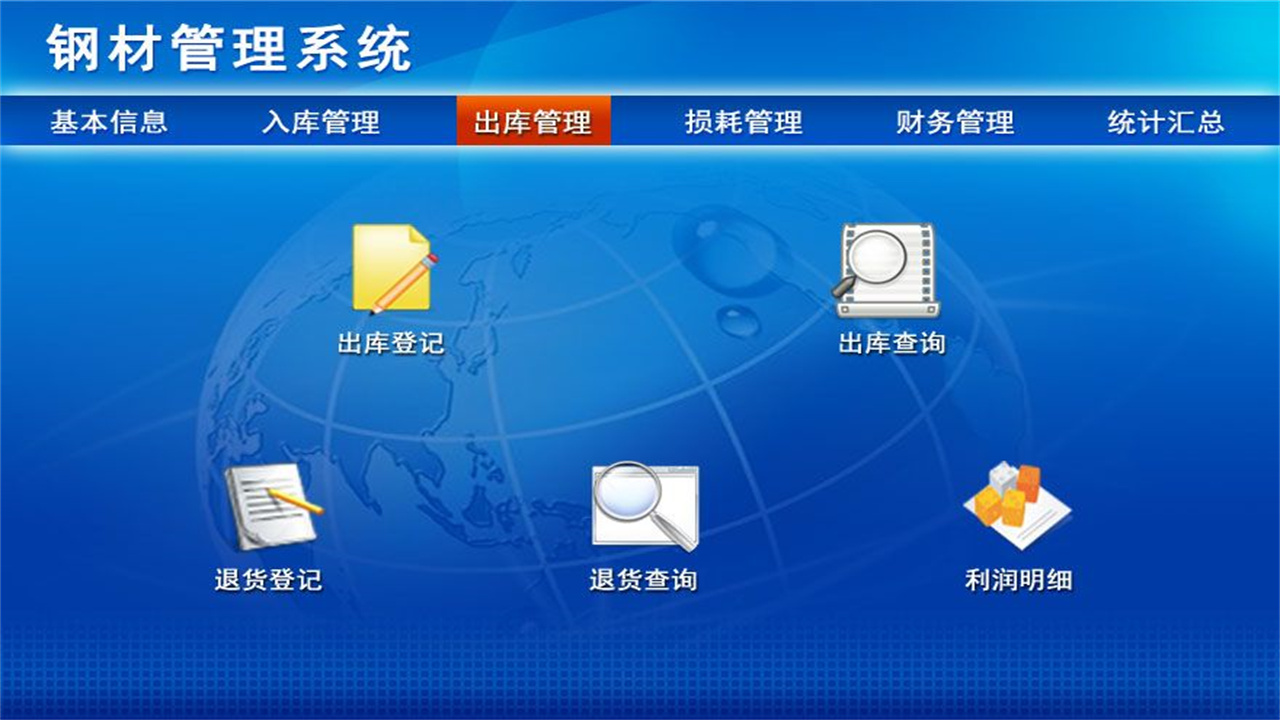Select the 出库管理 tab
1280x720 pixels.
pos(533,123)
